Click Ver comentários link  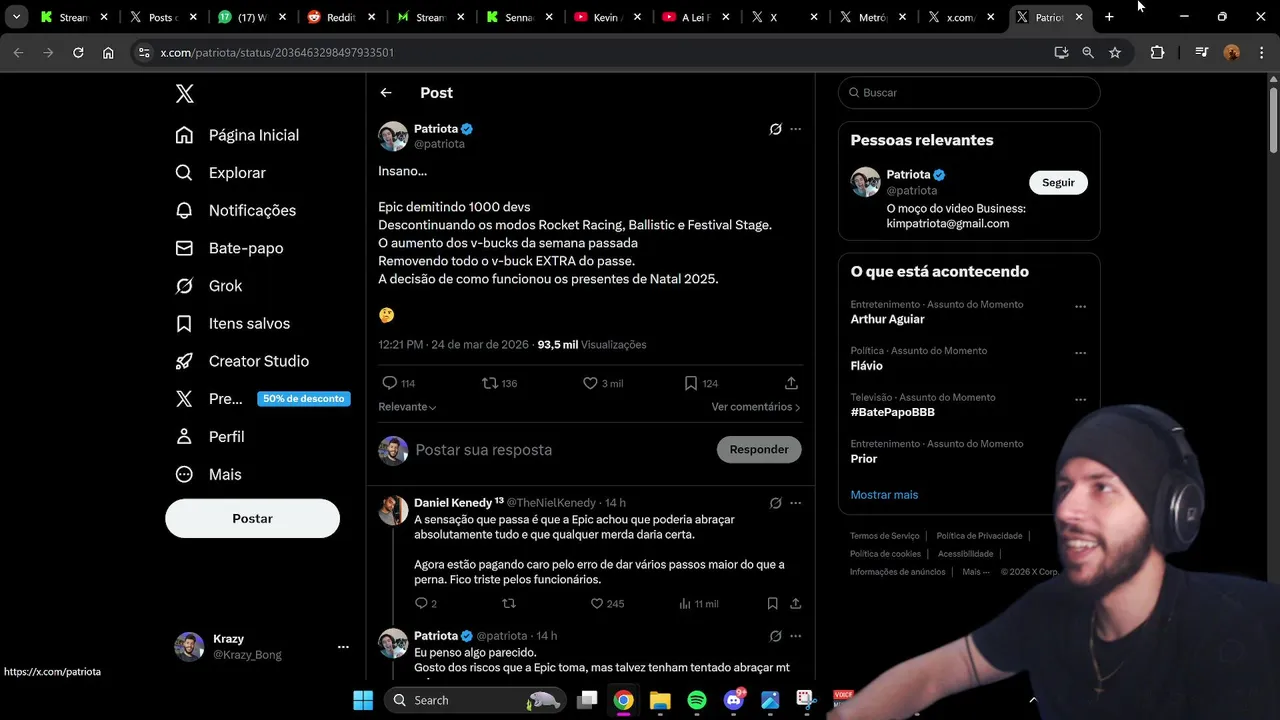point(756,407)
